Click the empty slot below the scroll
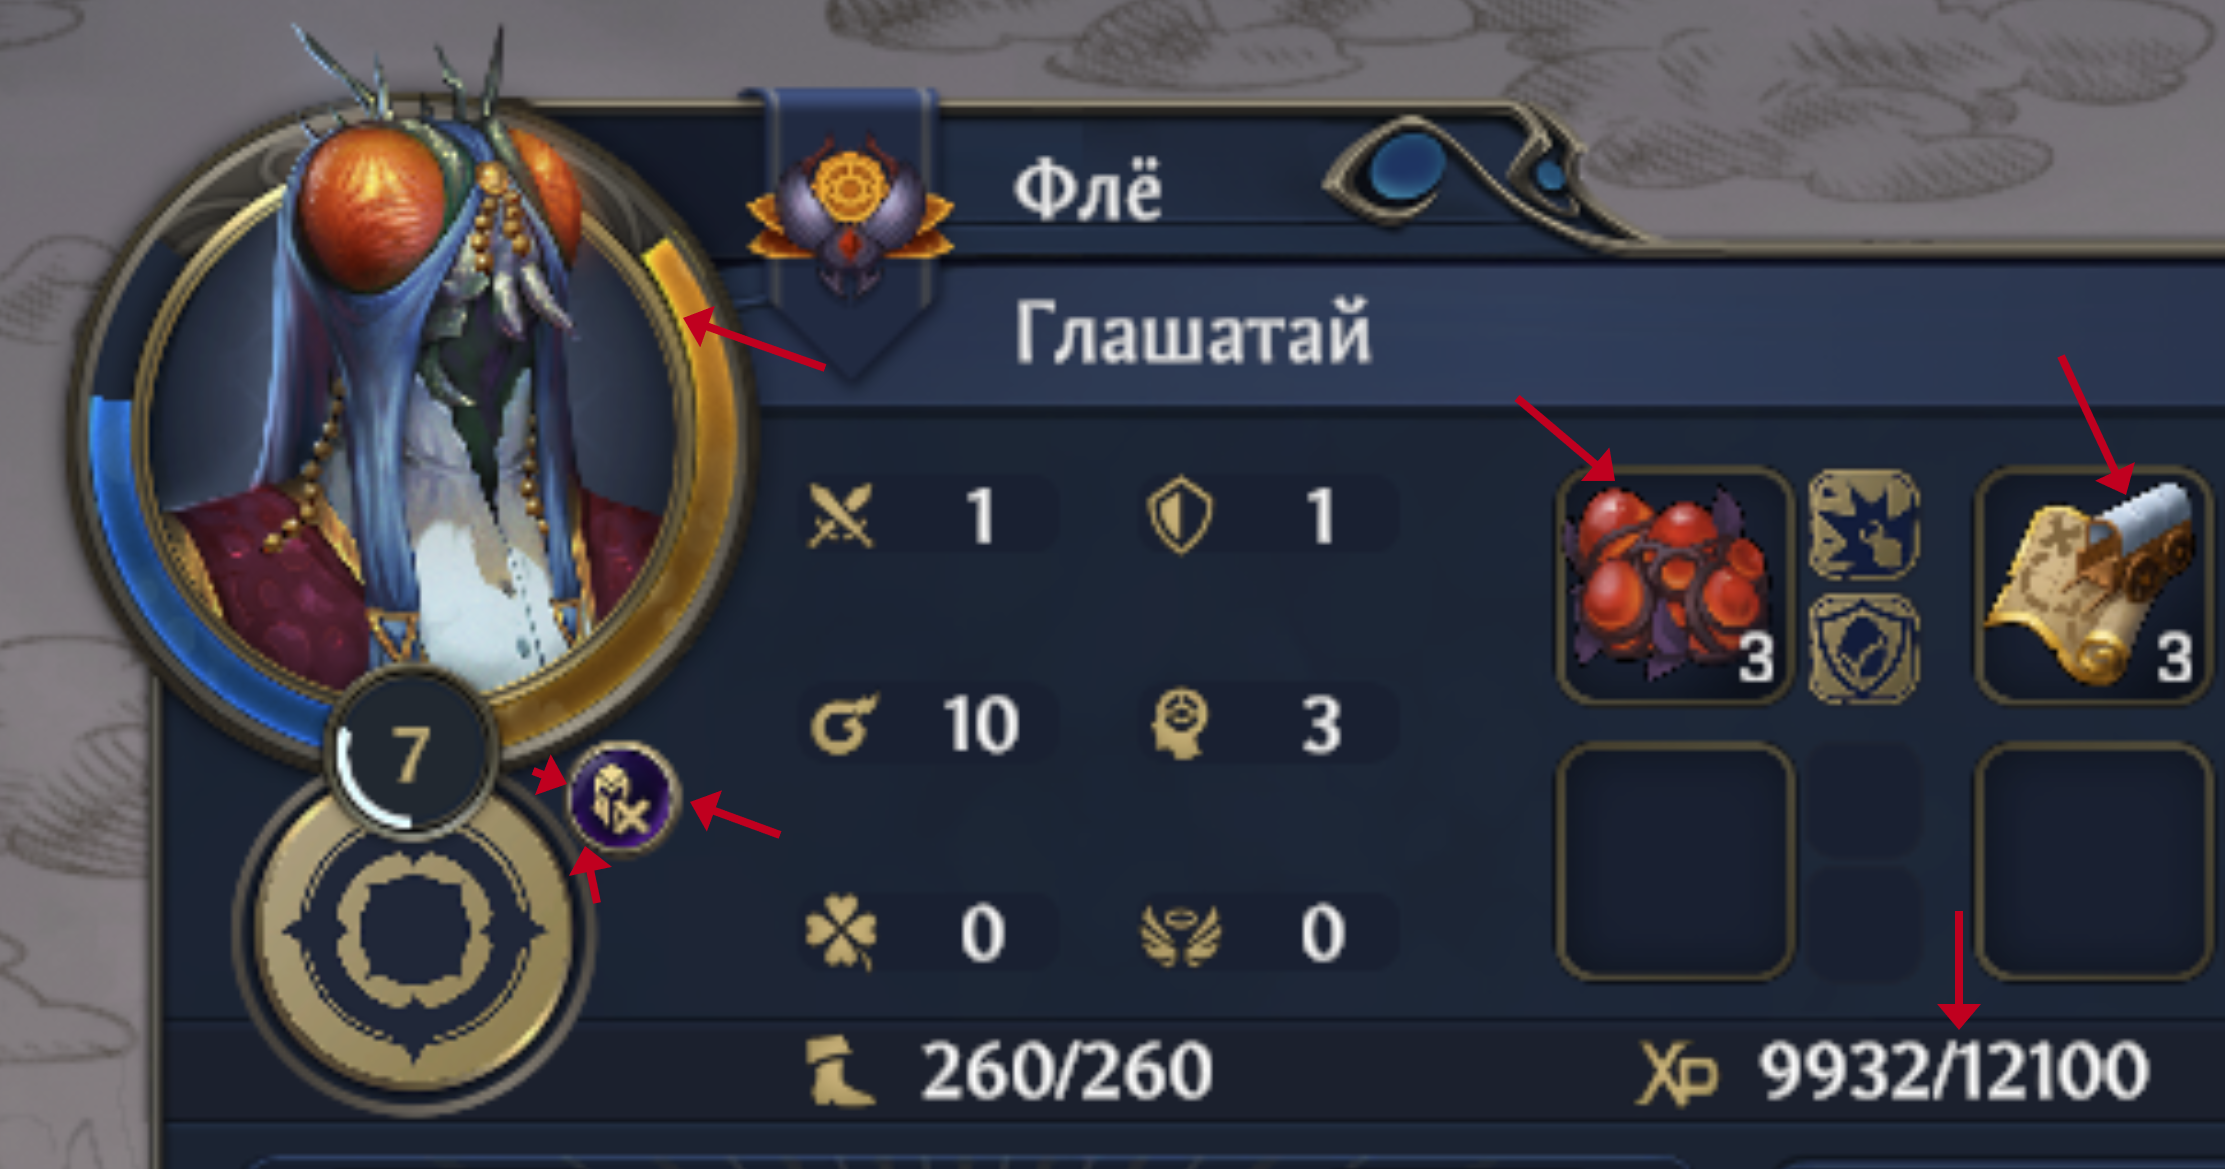2225x1169 pixels. (2093, 862)
